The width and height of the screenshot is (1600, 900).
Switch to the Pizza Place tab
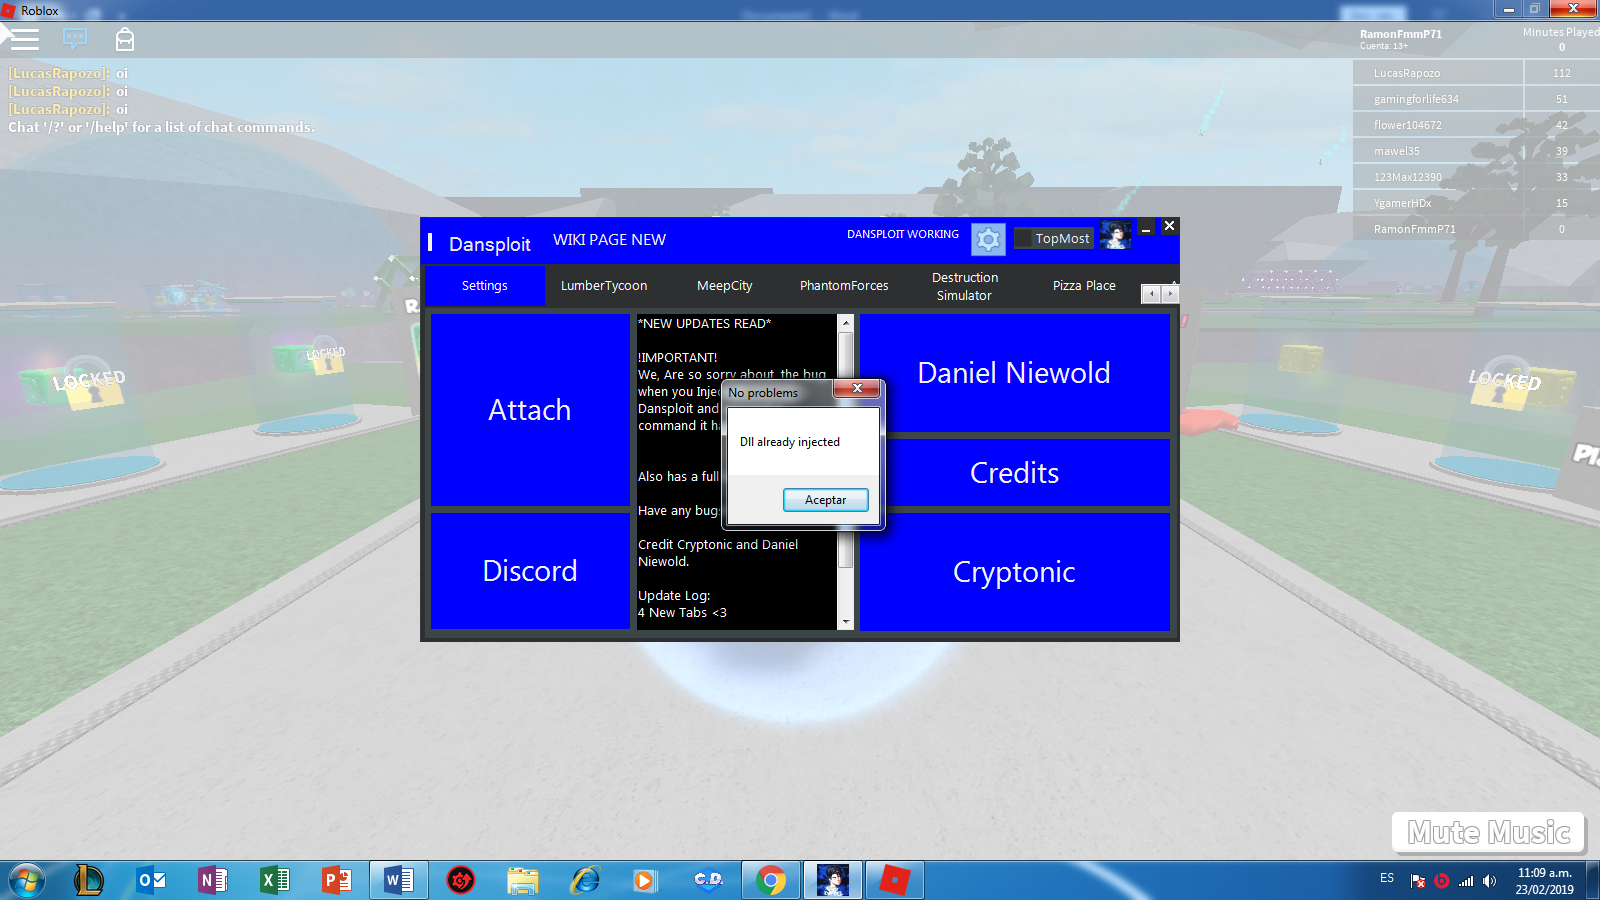(x=1084, y=286)
